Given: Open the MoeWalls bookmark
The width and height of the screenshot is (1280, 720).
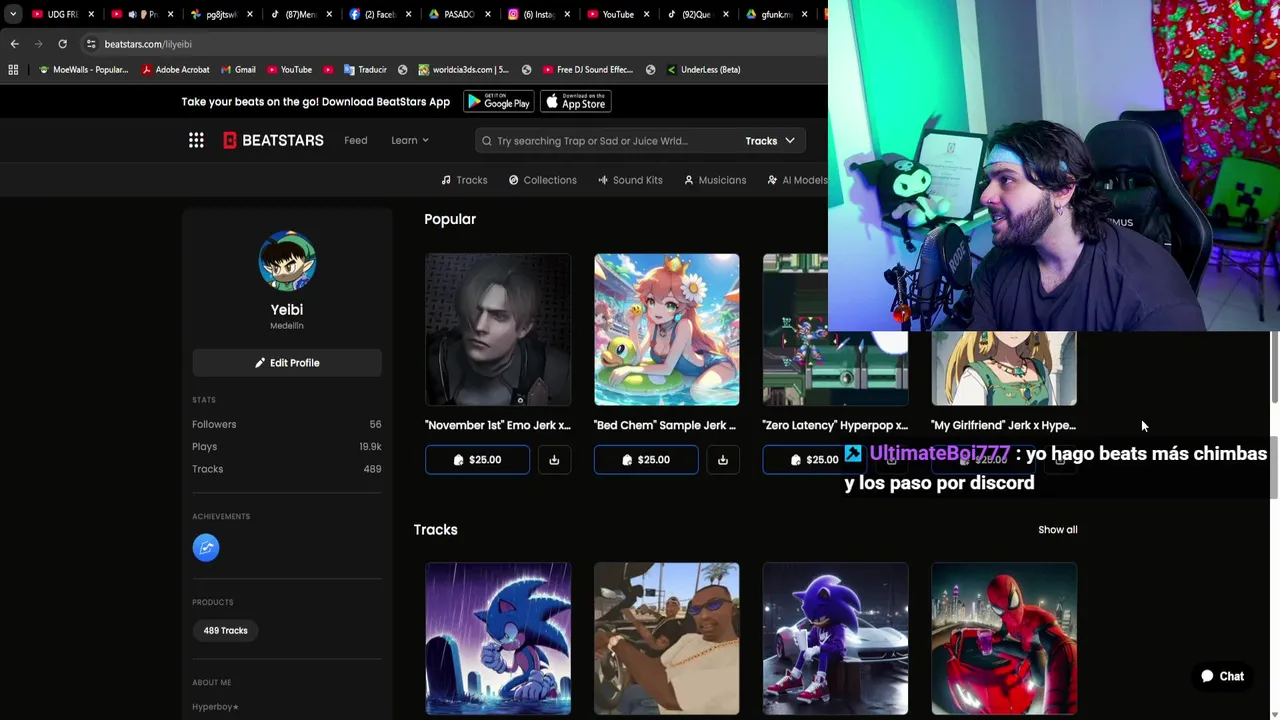Looking at the screenshot, I should pos(83,70).
